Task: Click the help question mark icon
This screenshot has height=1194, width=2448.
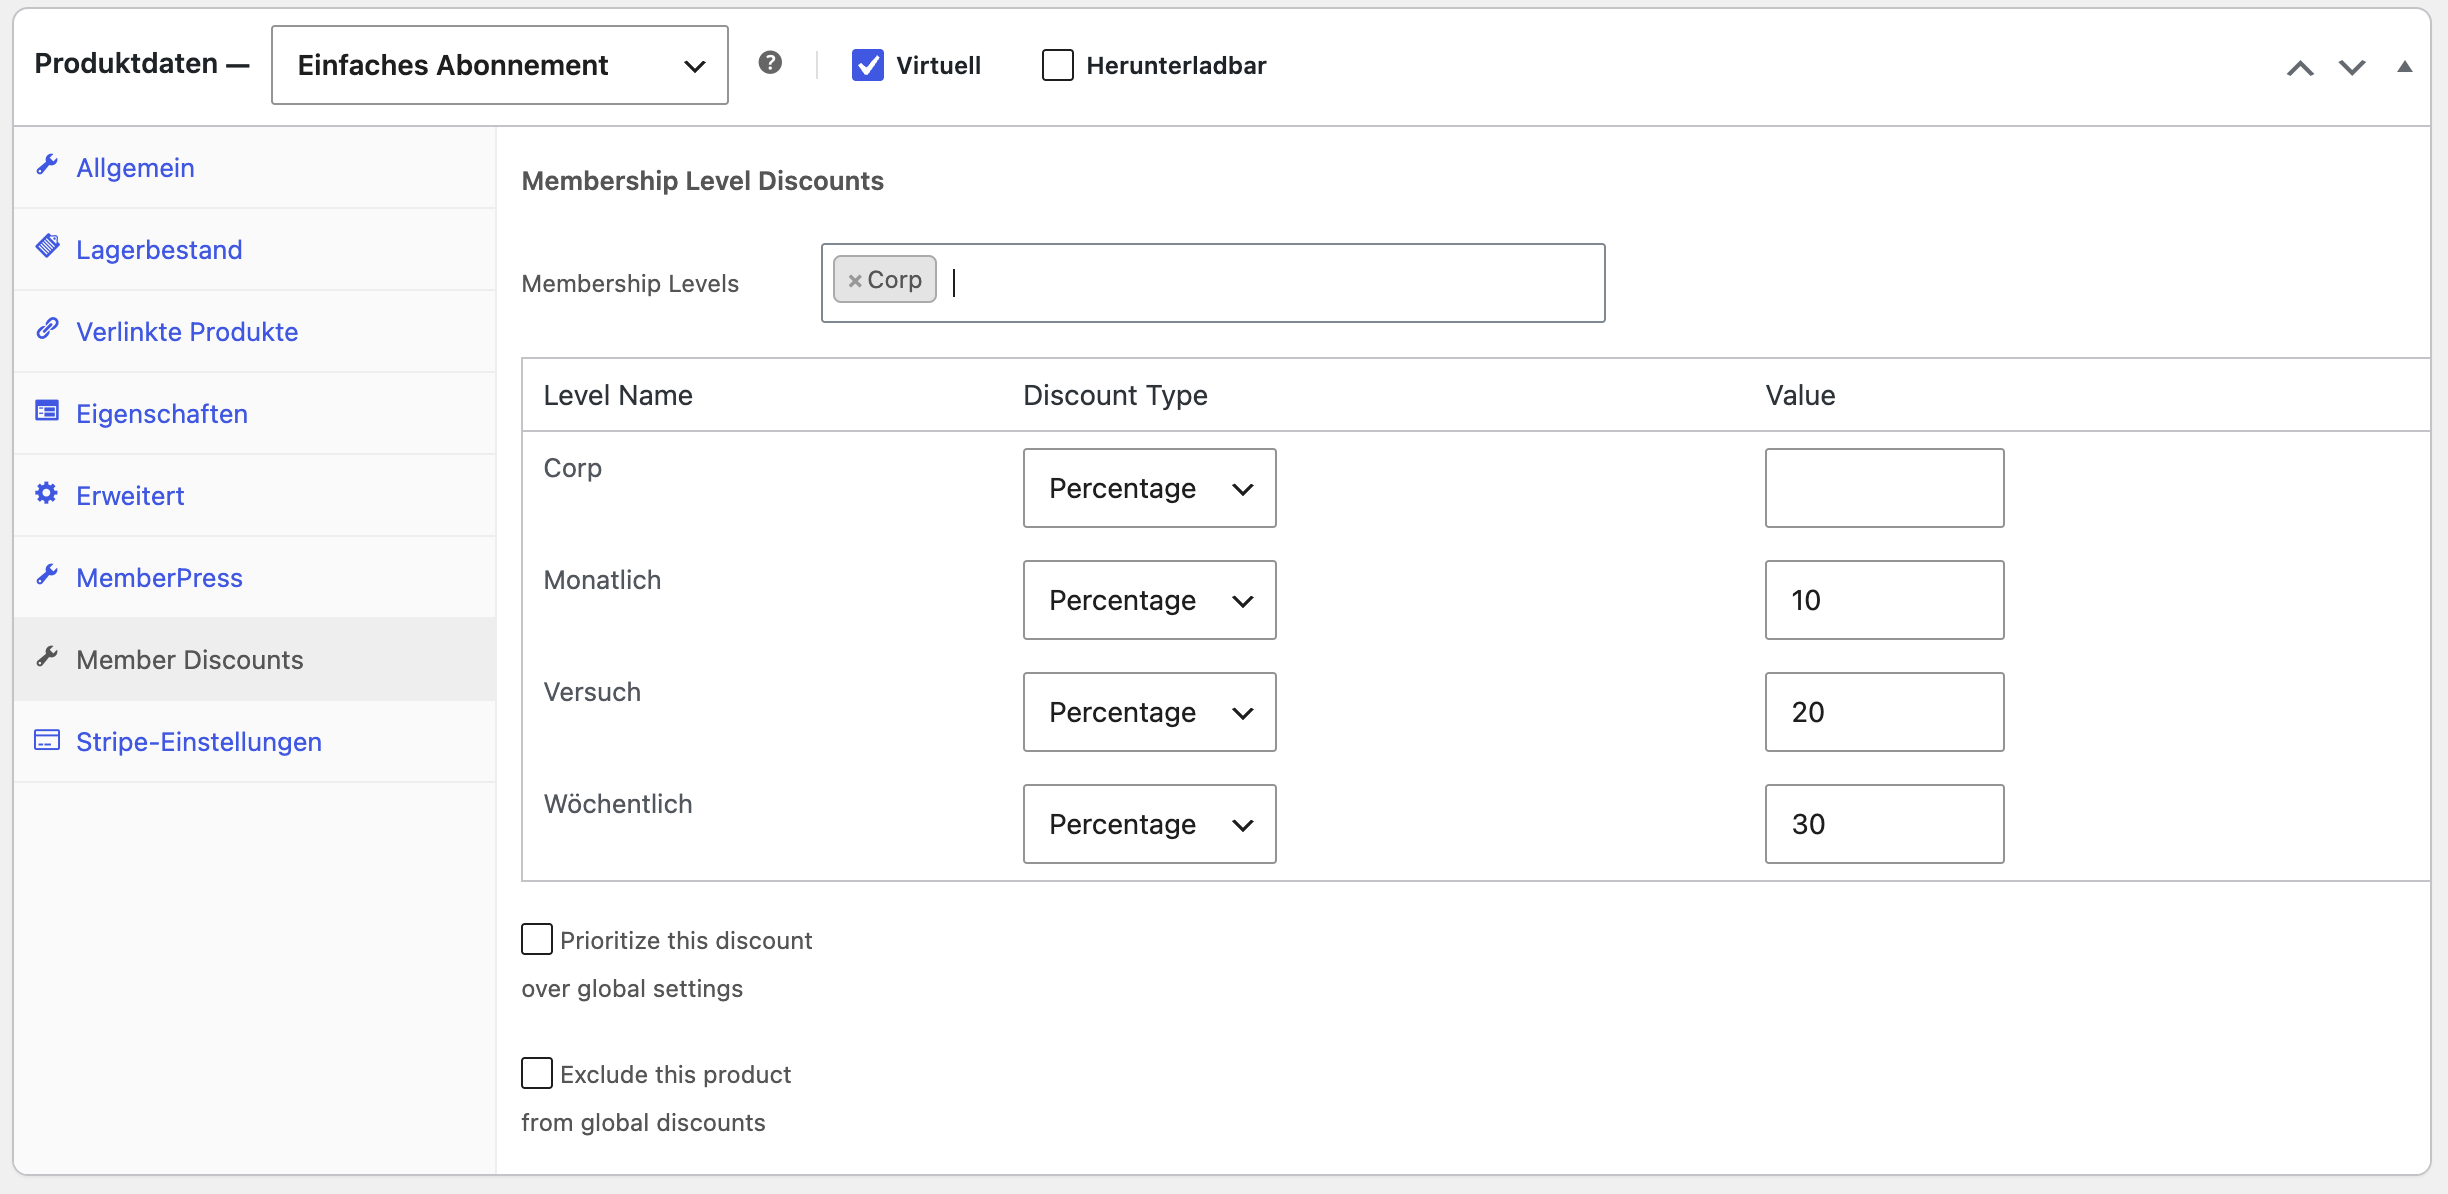Action: point(770,63)
